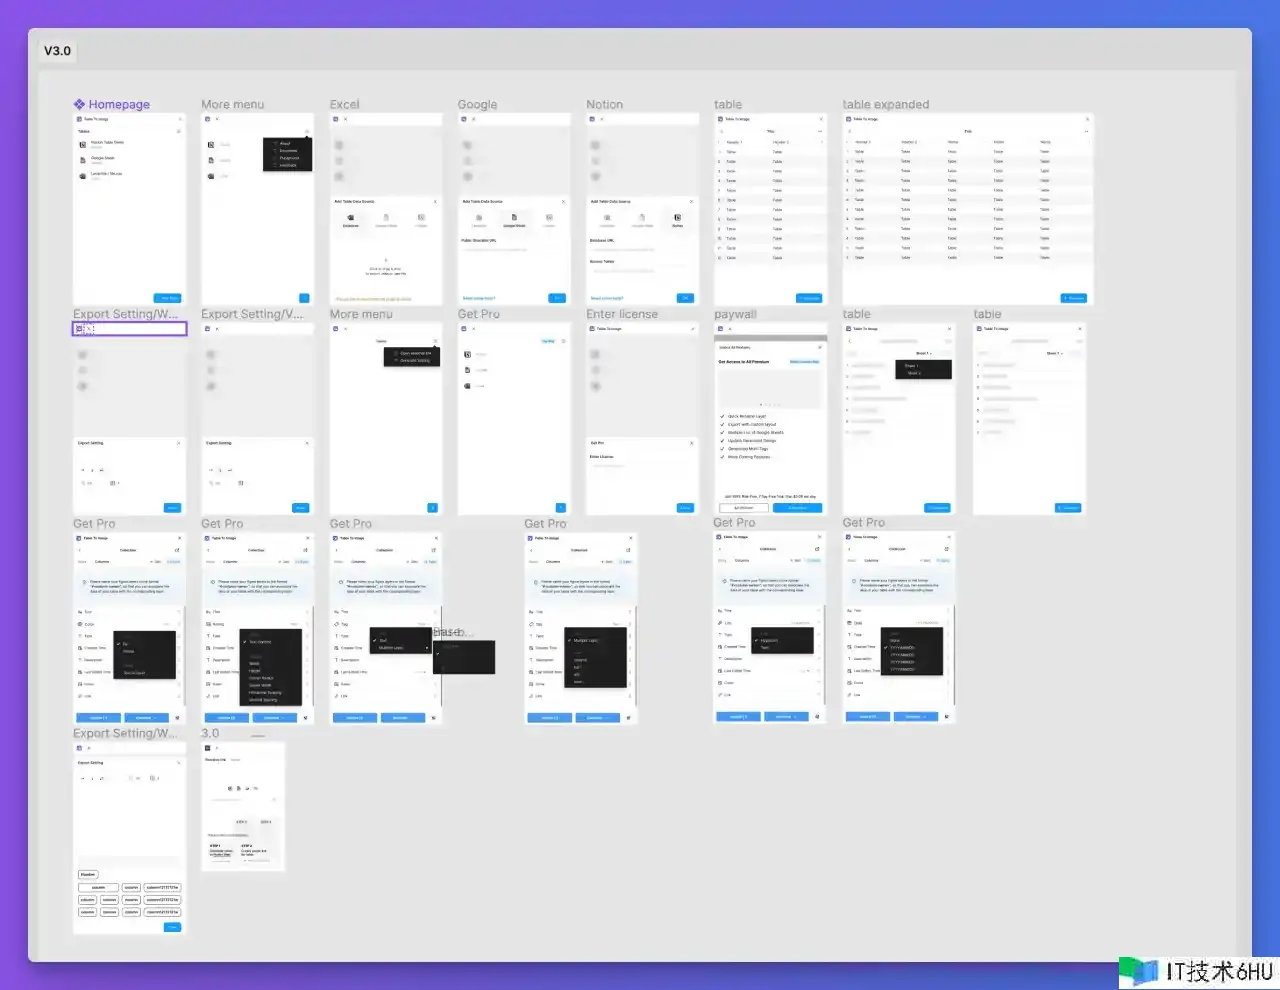The height and width of the screenshot is (990, 1280).
Task: Toggle Export with custom layout checkmark
Action: (x=722, y=424)
